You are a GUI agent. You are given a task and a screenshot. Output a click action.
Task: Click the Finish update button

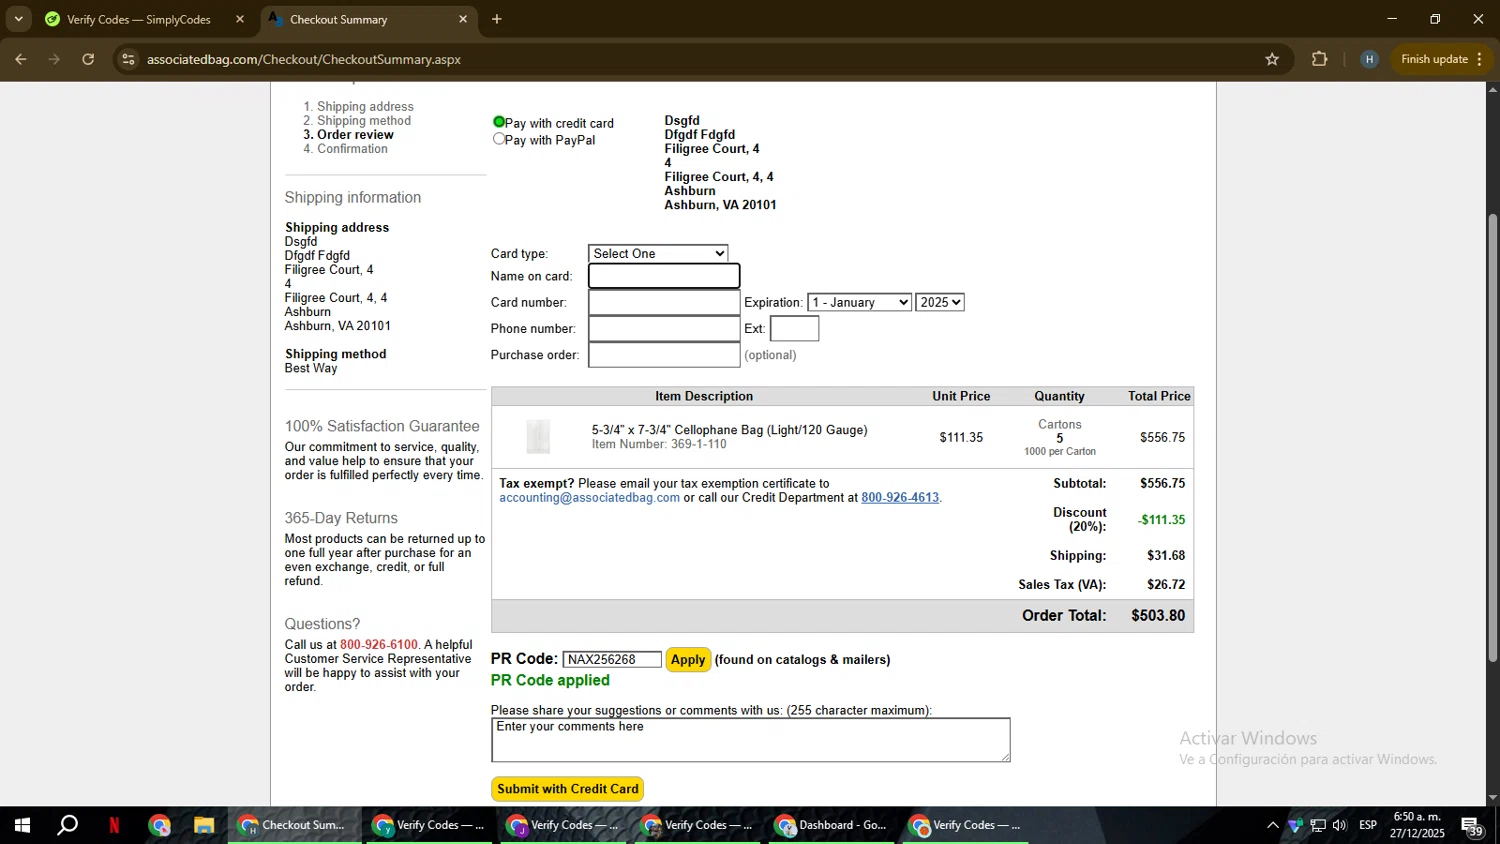coord(1442,59)
